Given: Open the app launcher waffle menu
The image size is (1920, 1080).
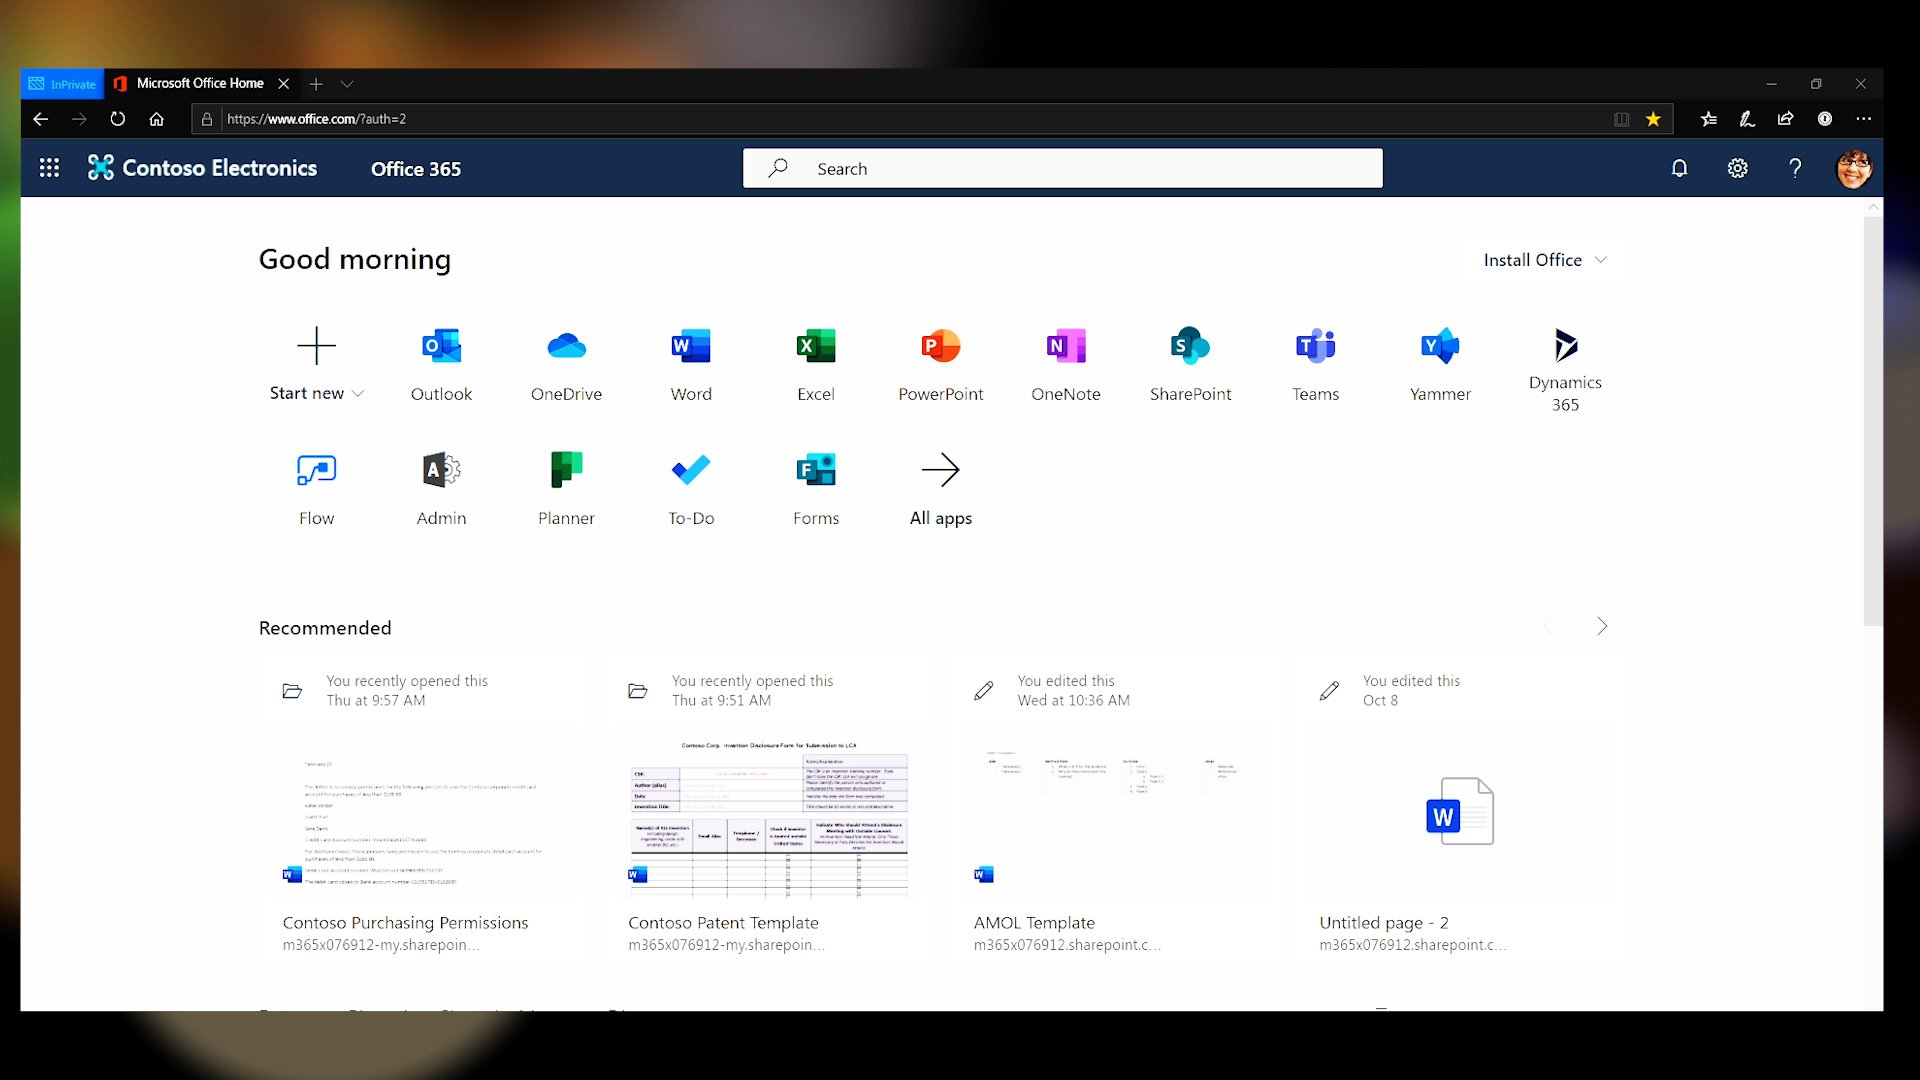Looking at the screenshot, I should tap(49, 168).
